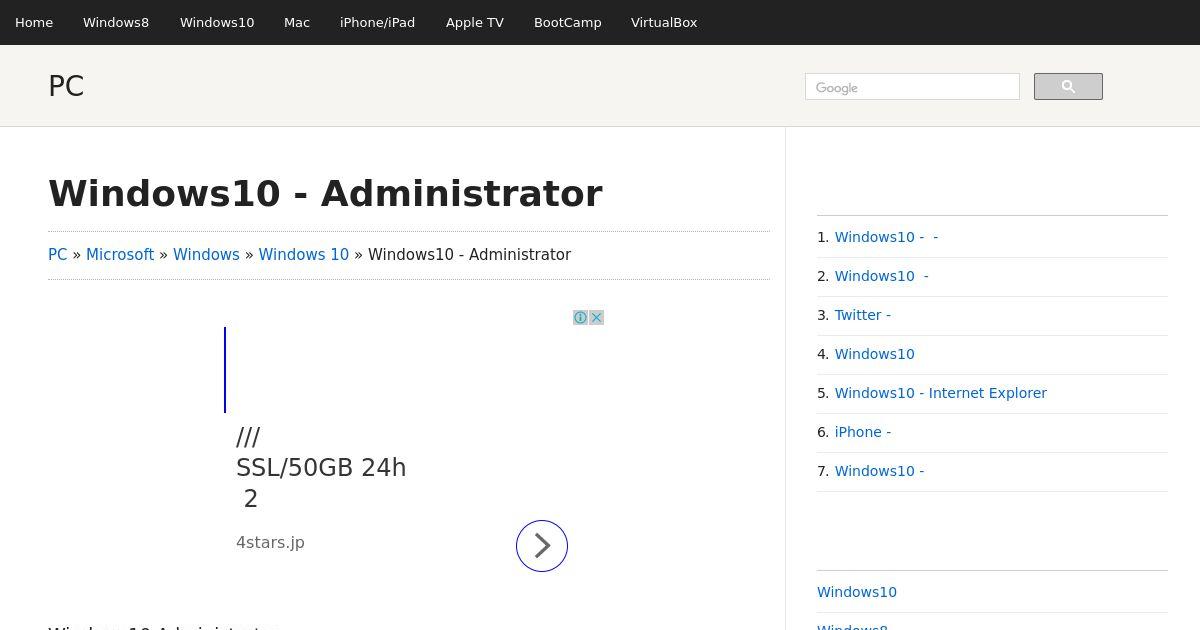Click the Microsoft breadcrumb link
1200x630 pixels.
120,255
